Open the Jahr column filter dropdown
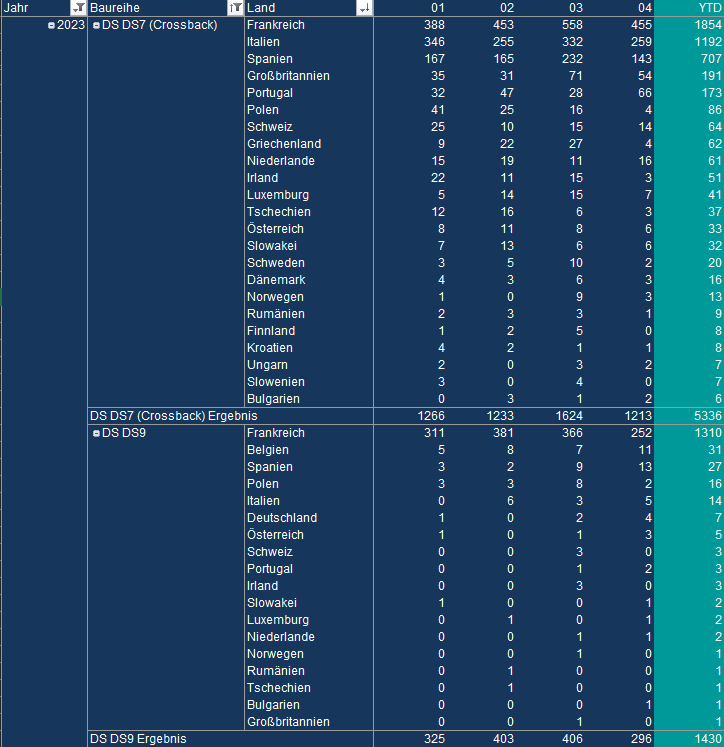The width and height of the screenshot is (724, 747). pyautogui.click(x=78, y=8)
